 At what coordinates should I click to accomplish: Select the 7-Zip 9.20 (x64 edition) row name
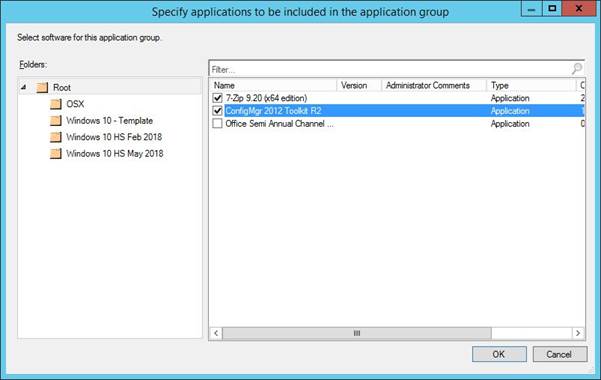click(266, 98)
